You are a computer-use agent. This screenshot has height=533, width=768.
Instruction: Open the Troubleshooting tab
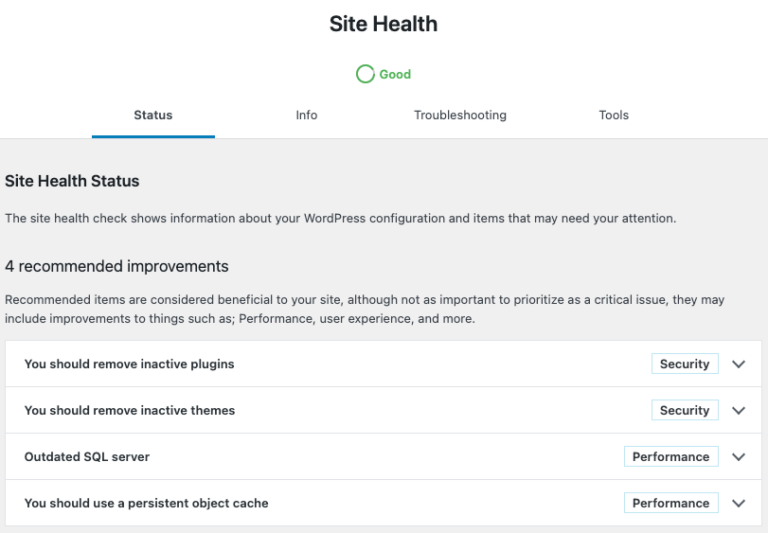point(460,115)
